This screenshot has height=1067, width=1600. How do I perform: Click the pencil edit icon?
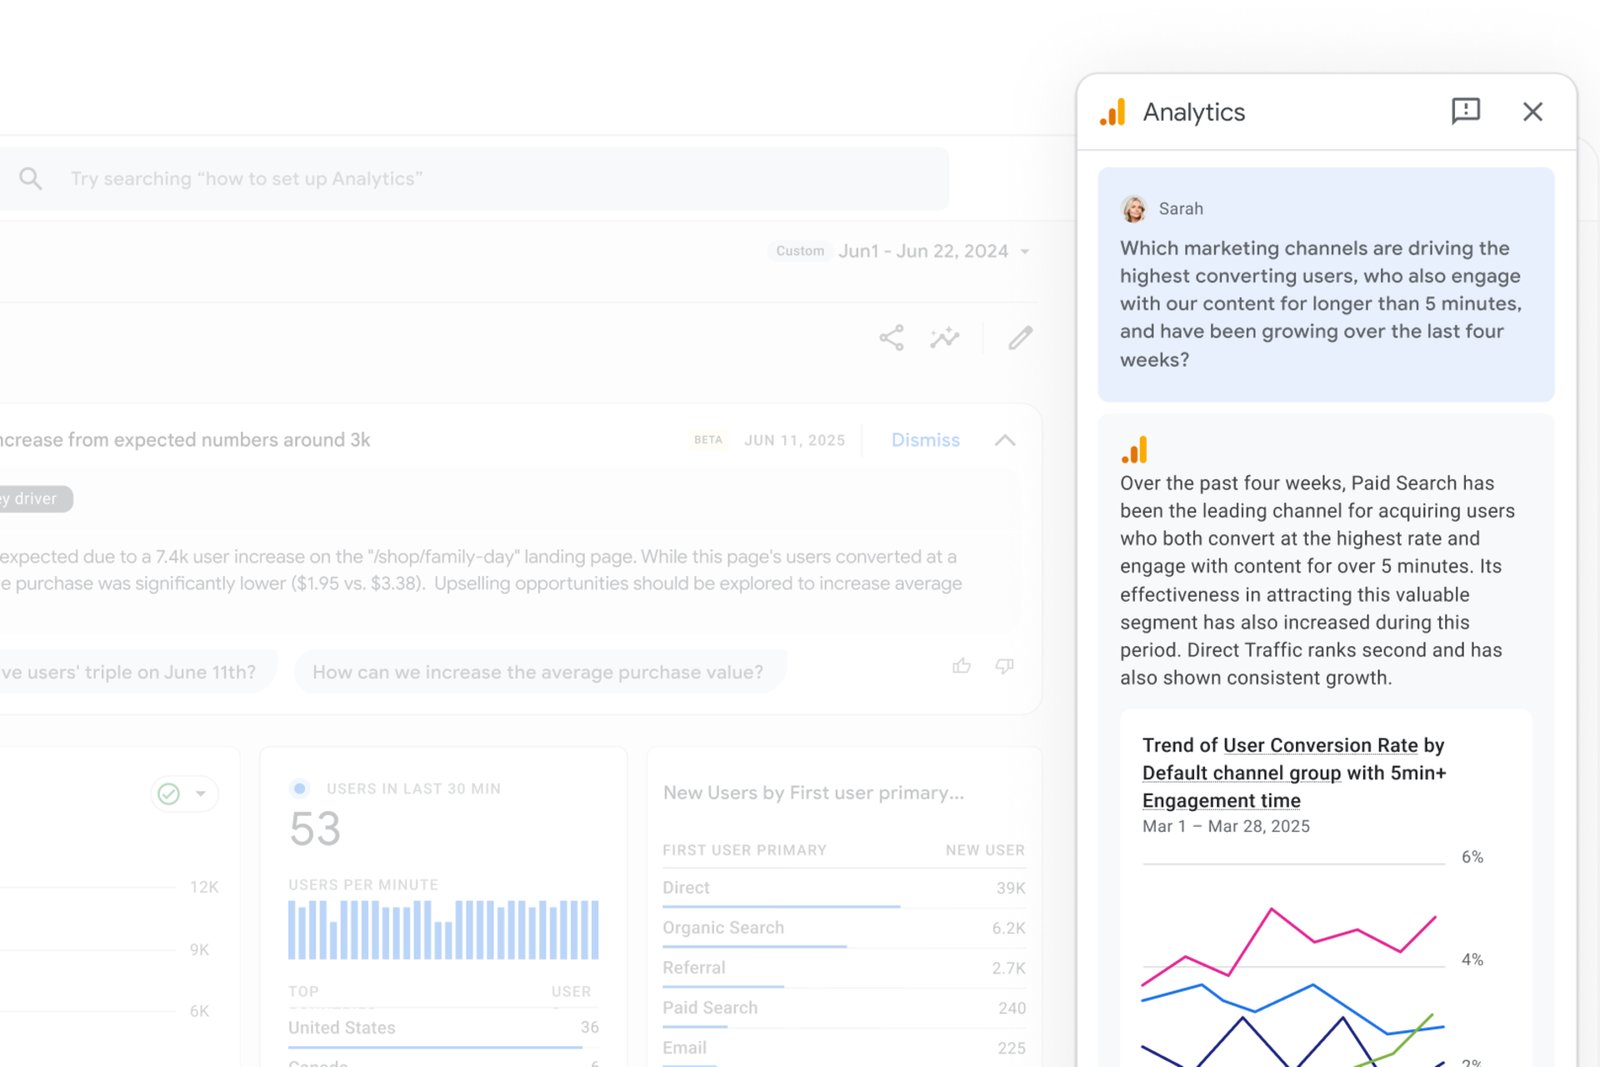(x=1020, y=338)
